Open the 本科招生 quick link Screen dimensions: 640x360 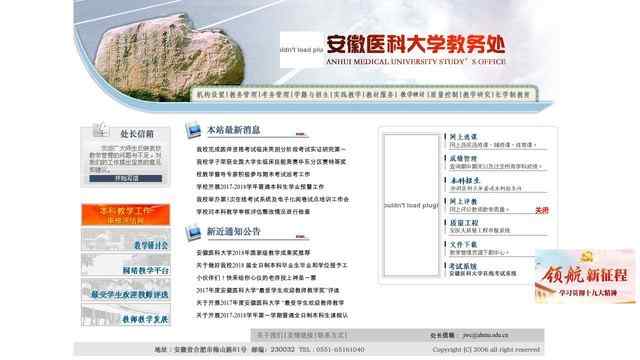point(465,180)
